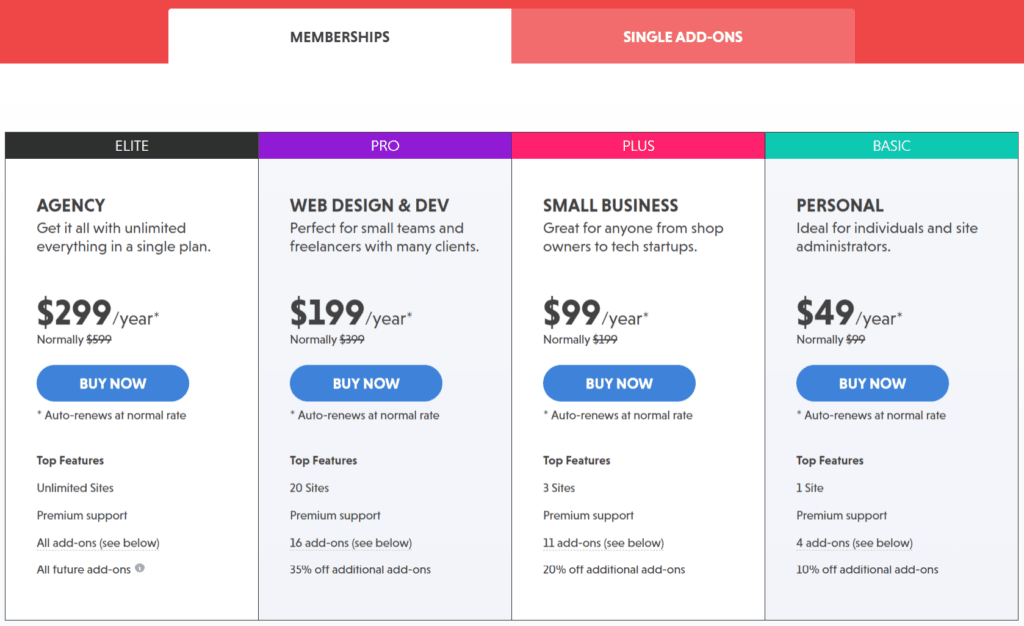Image resolution: width=1024 pixels, height=626 pixels.
Task: Select the purple PRO header bar
Action: [385, 145]
